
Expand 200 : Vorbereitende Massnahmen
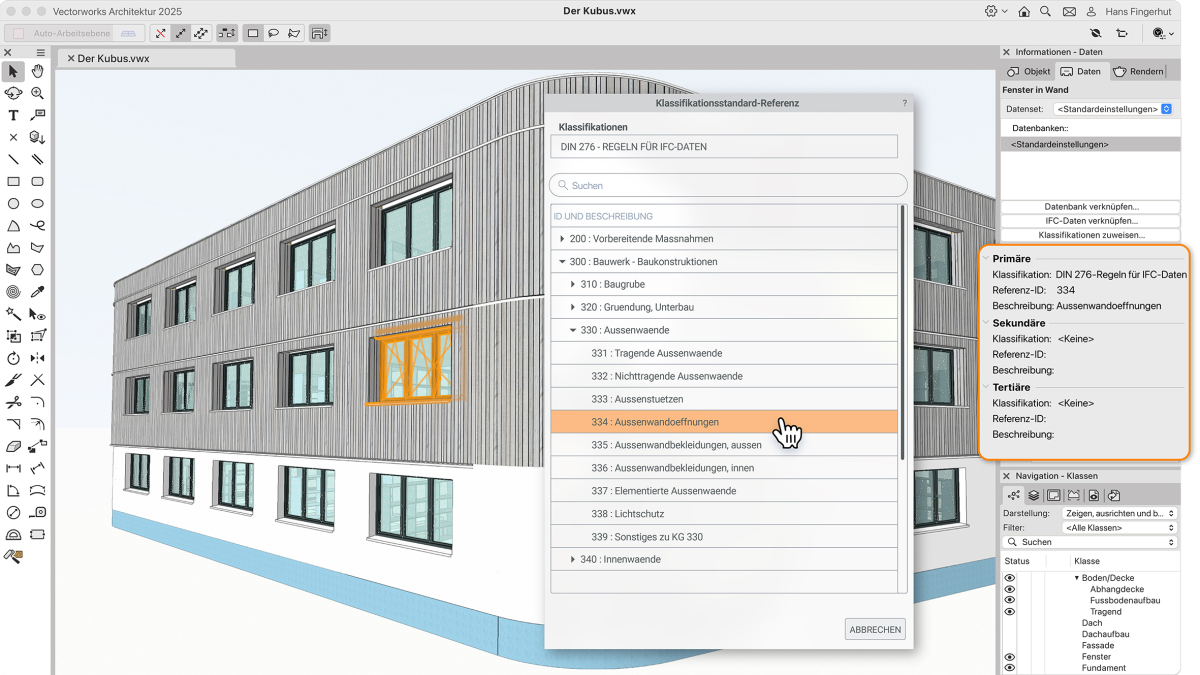point(563,239)
